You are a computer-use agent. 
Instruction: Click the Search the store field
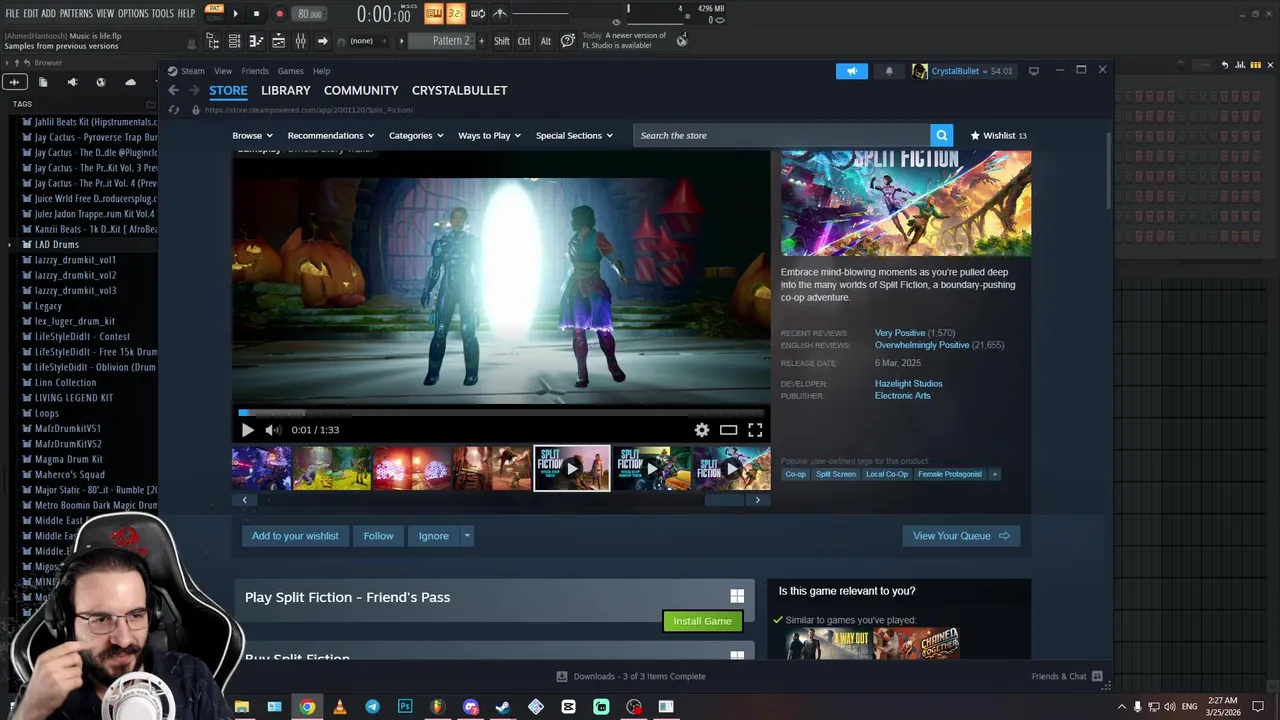click(782, 135)
